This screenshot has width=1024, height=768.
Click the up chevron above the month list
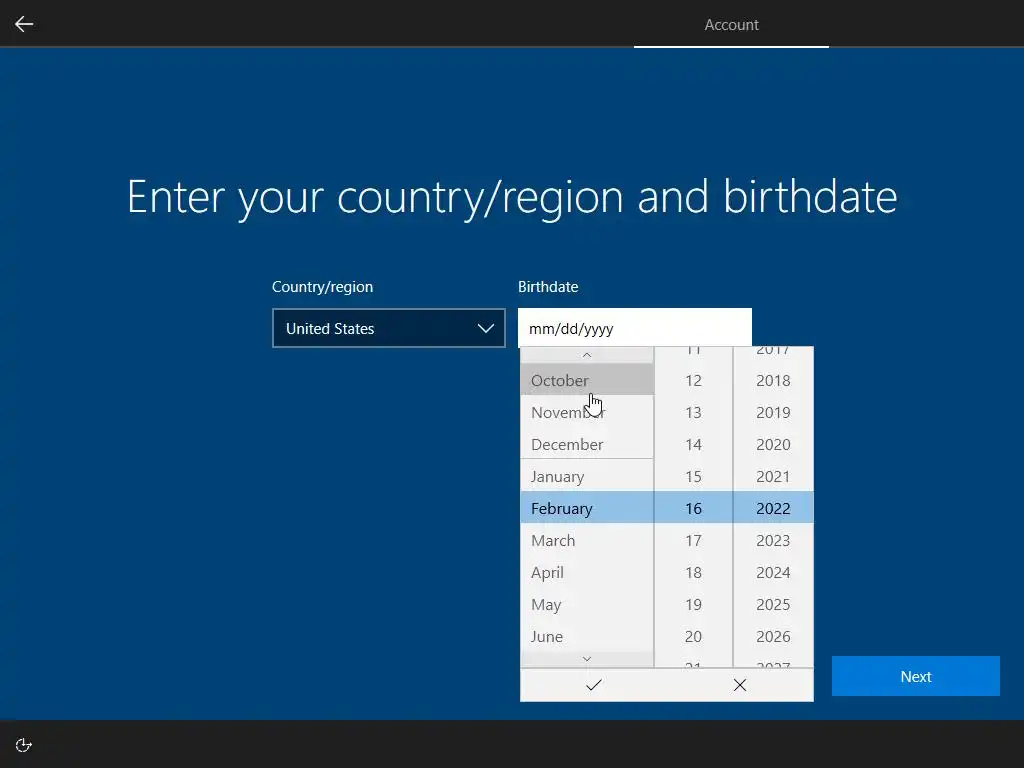click(586, 355)
